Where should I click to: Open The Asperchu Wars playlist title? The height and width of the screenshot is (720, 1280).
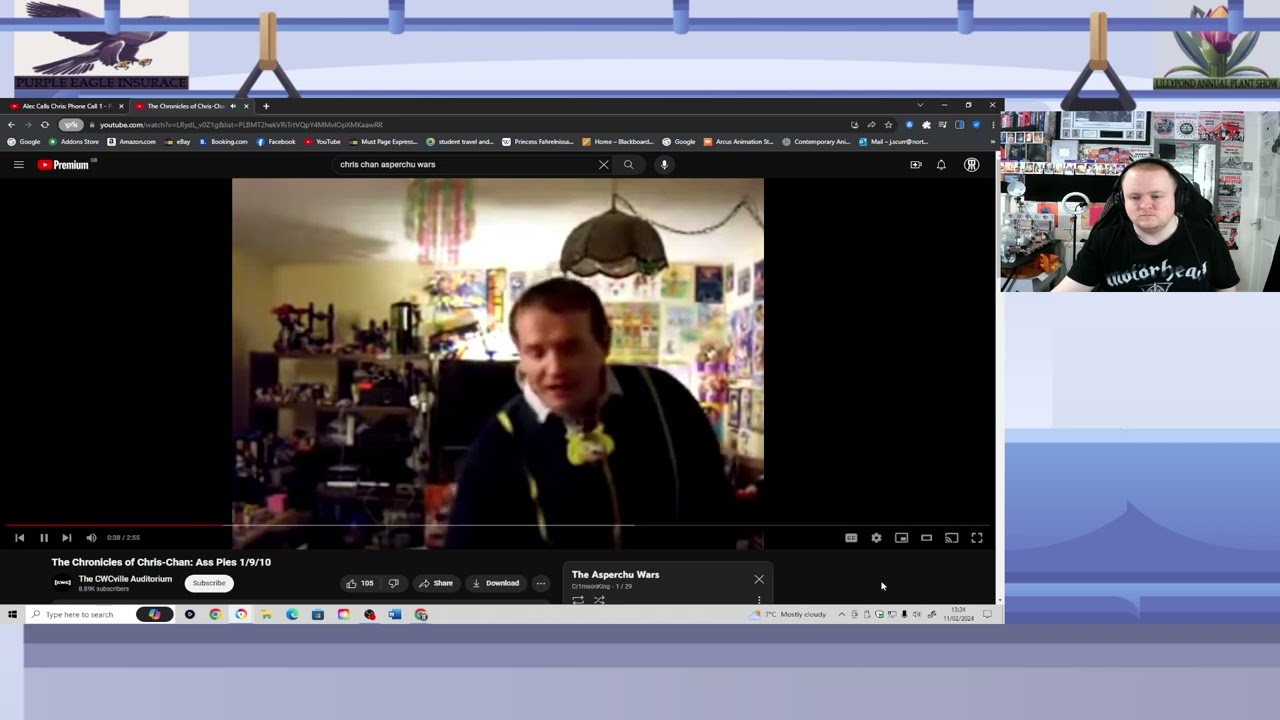[x=615, y=575]
